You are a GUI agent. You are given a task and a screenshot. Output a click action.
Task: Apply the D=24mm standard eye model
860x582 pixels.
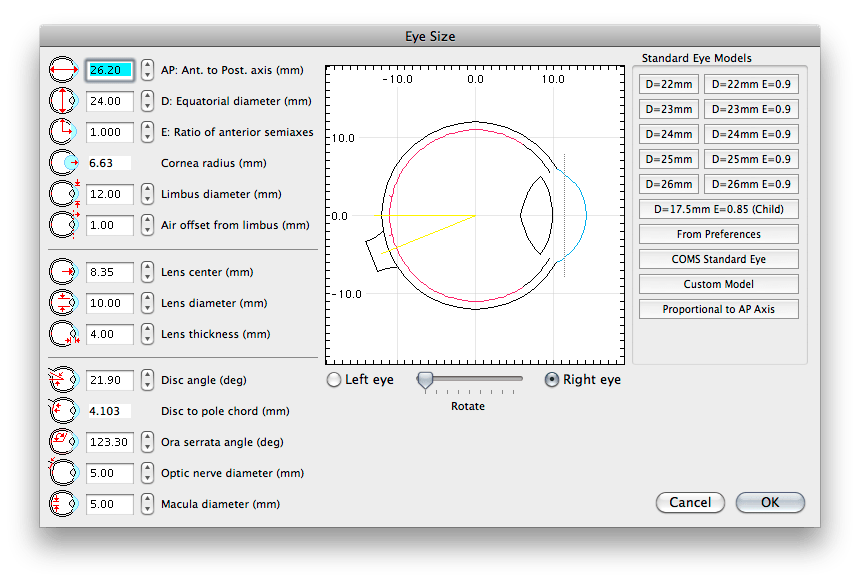tap(669, 134)
